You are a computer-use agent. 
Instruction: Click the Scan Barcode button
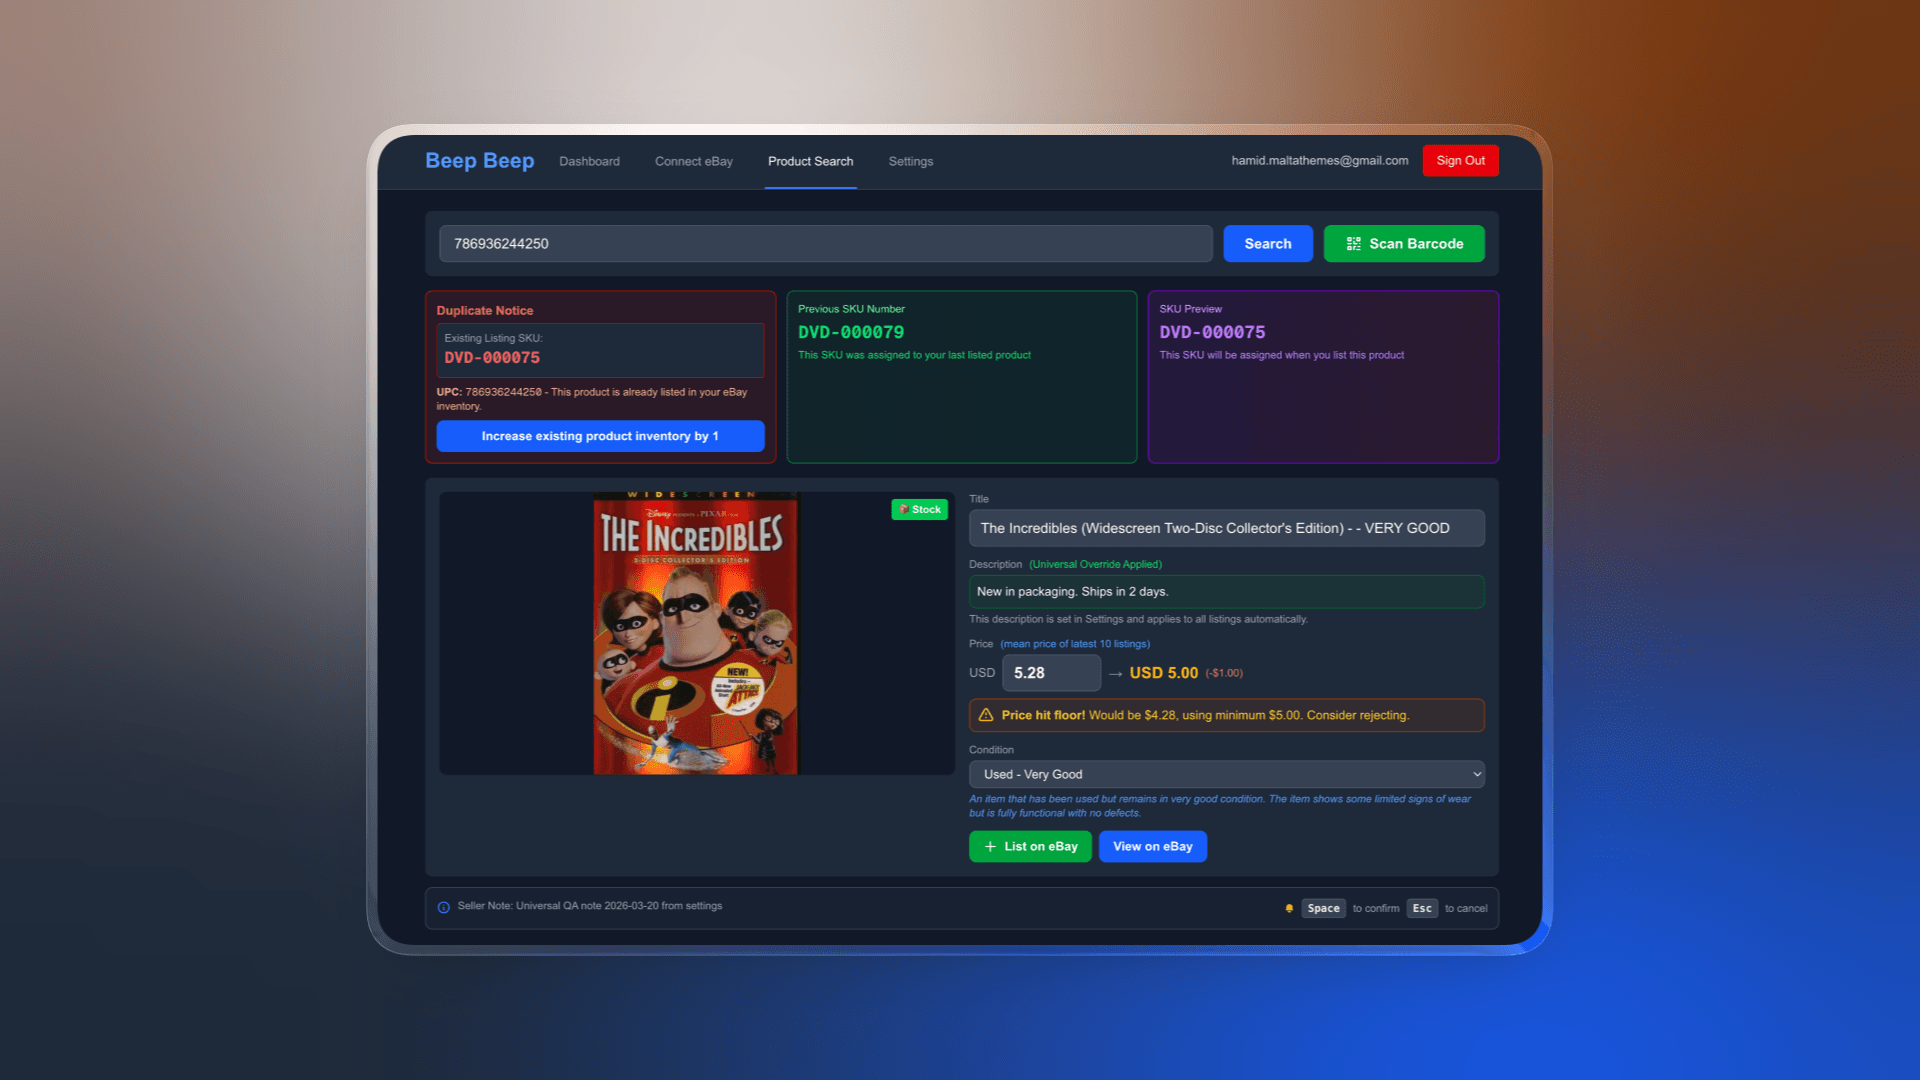coord(1404,244)
